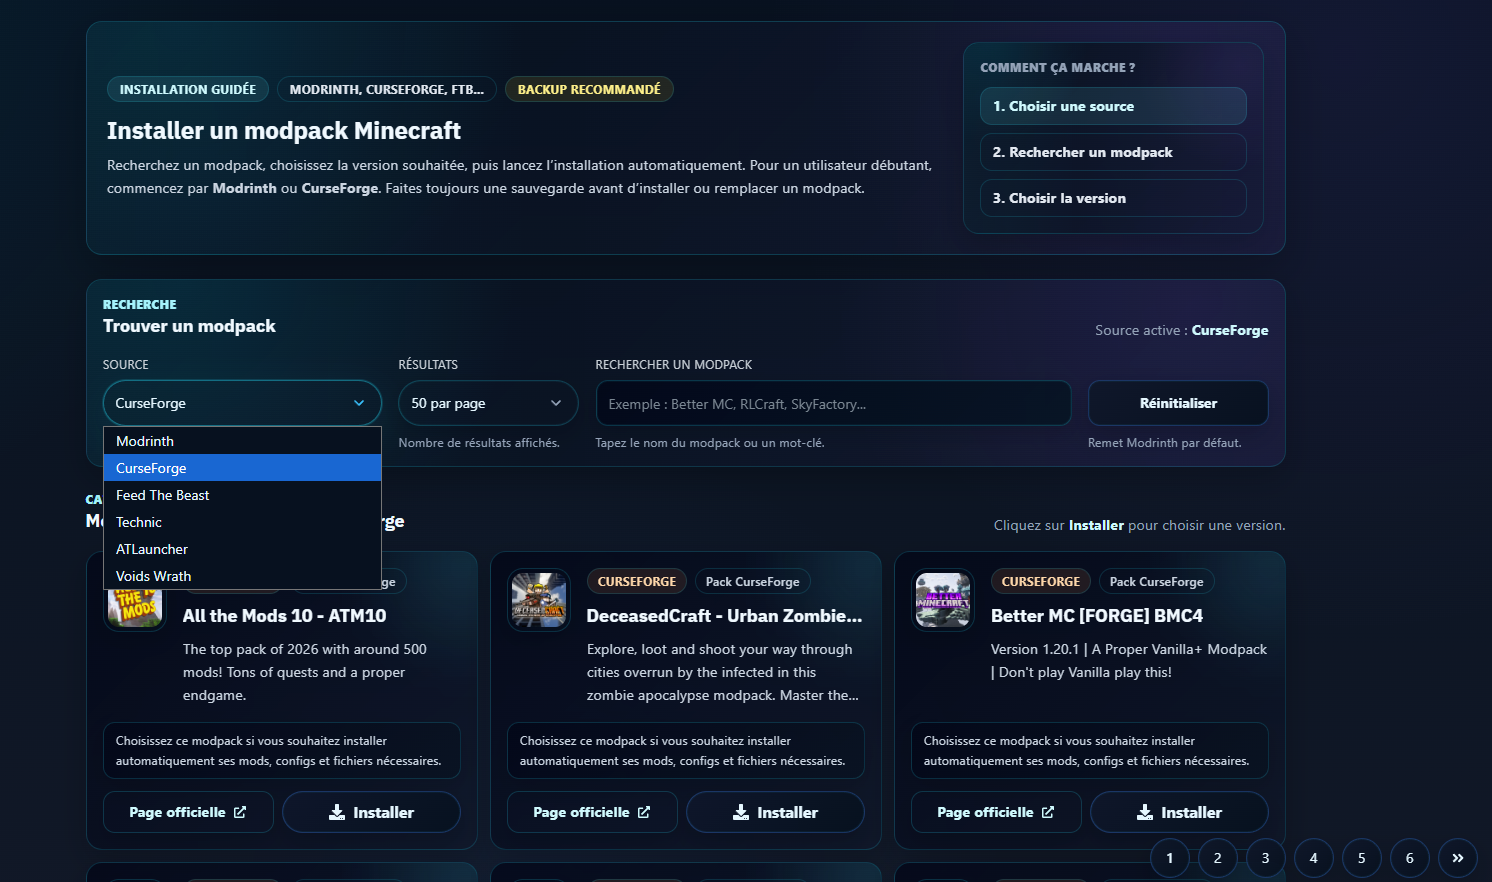Click the BACKUP RECOMMANDÉ badge
The height and width of the screenshot is (882, 1492).
[x=589, y=89]
